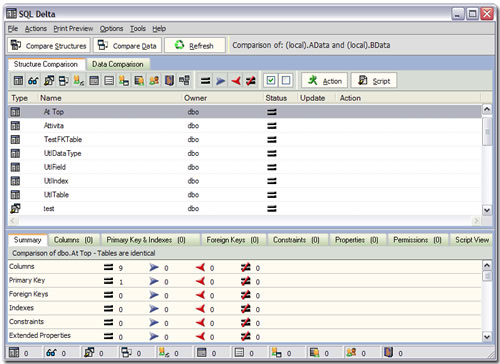The image size is (500, 364).
Task: Toggle the functions filter icon in the toolbar
Action: (x=64, y=81)
